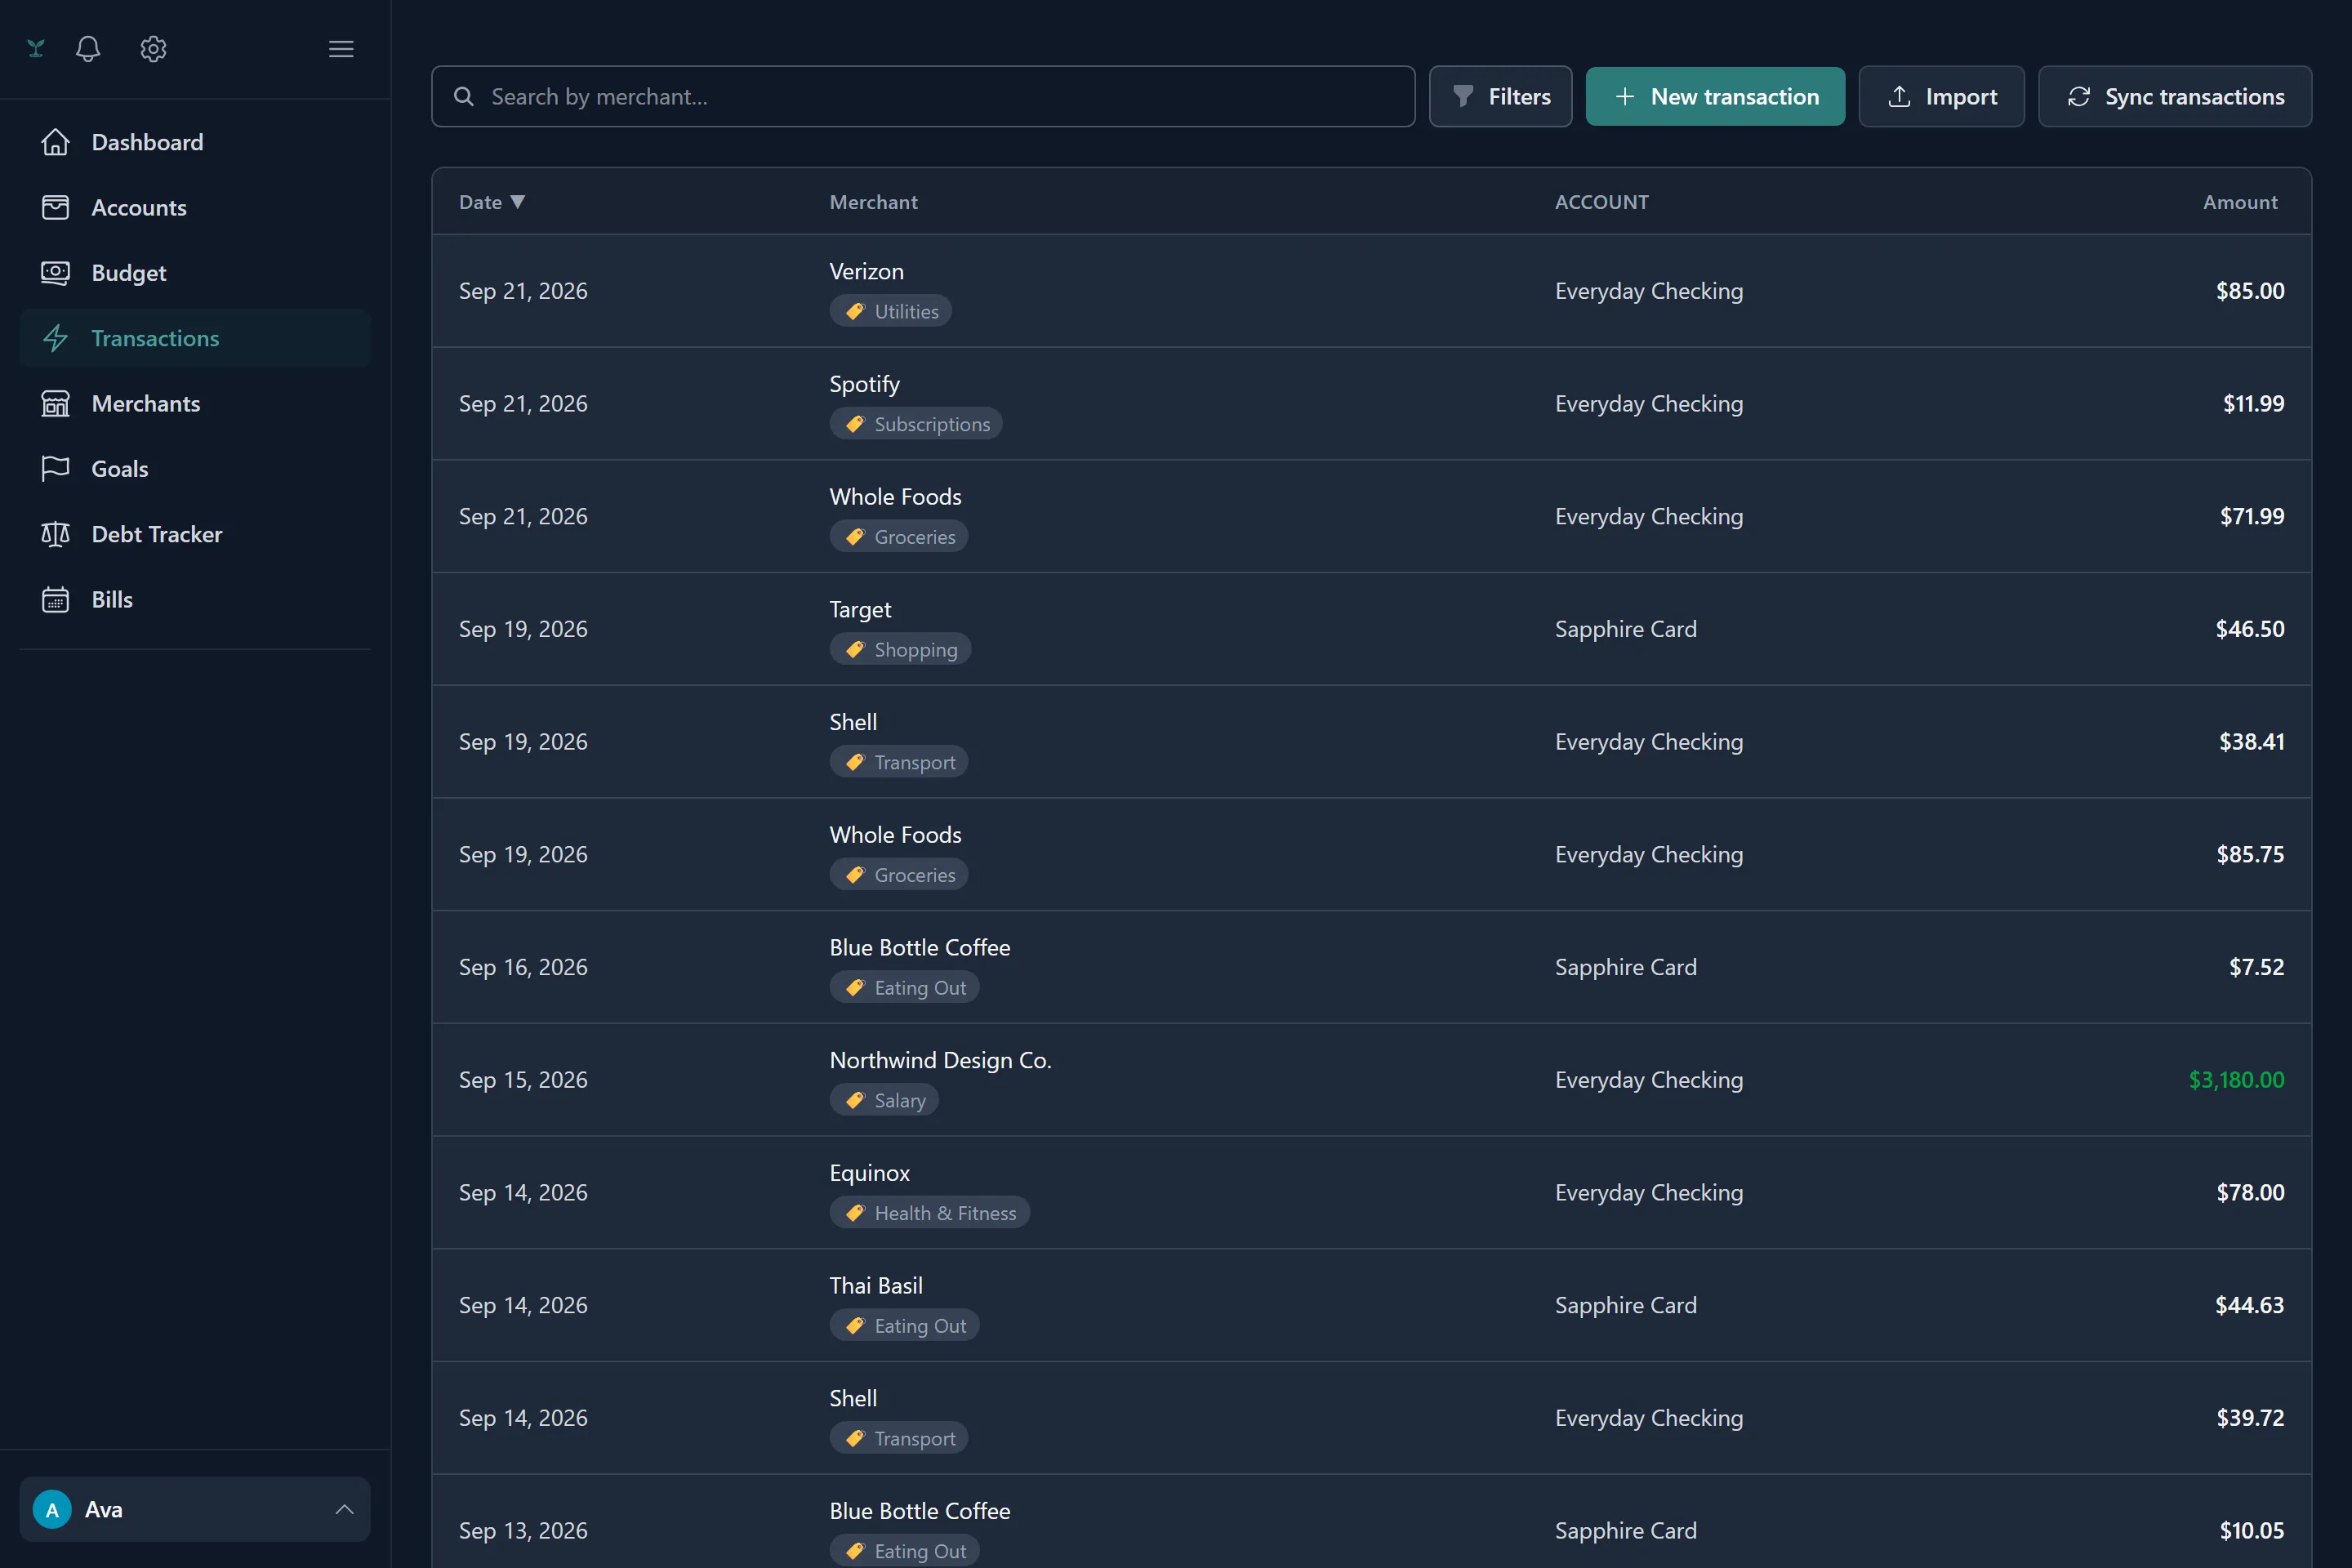Click the Salary category tag
2352x1568 pixels.
(x=884, y=1100)
